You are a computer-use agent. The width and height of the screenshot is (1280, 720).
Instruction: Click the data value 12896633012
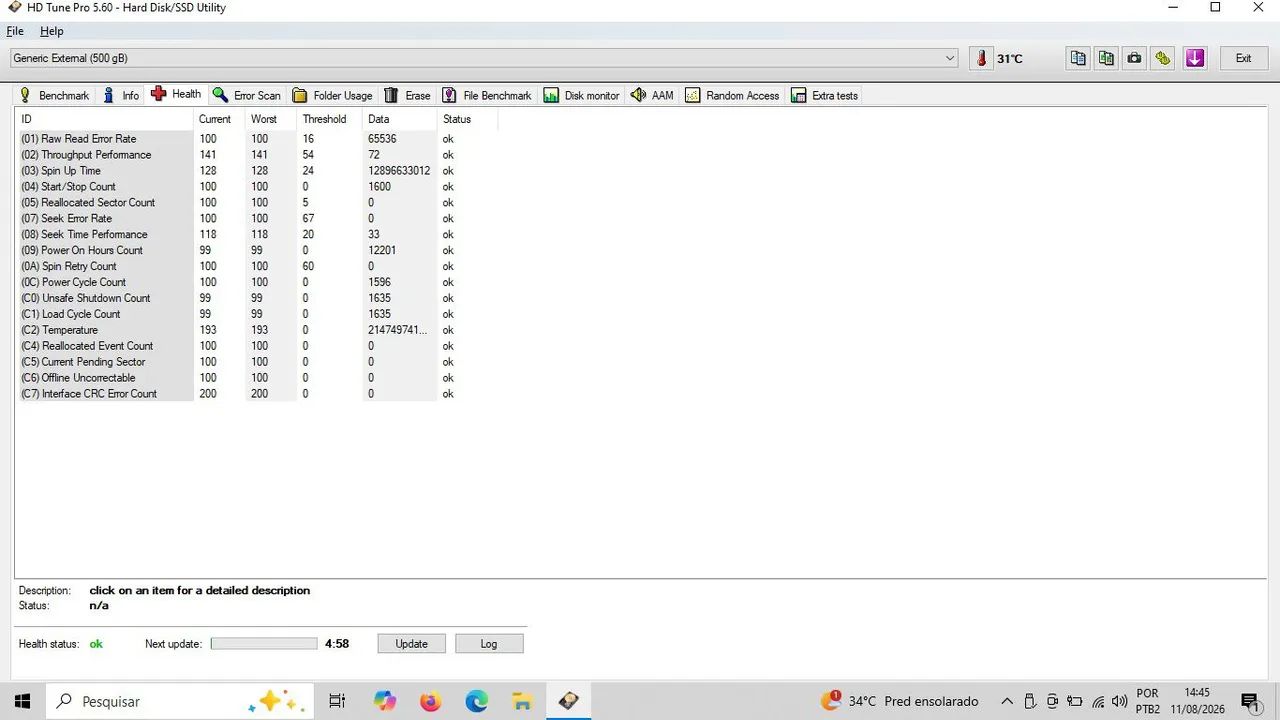click(x=399, y=171)
